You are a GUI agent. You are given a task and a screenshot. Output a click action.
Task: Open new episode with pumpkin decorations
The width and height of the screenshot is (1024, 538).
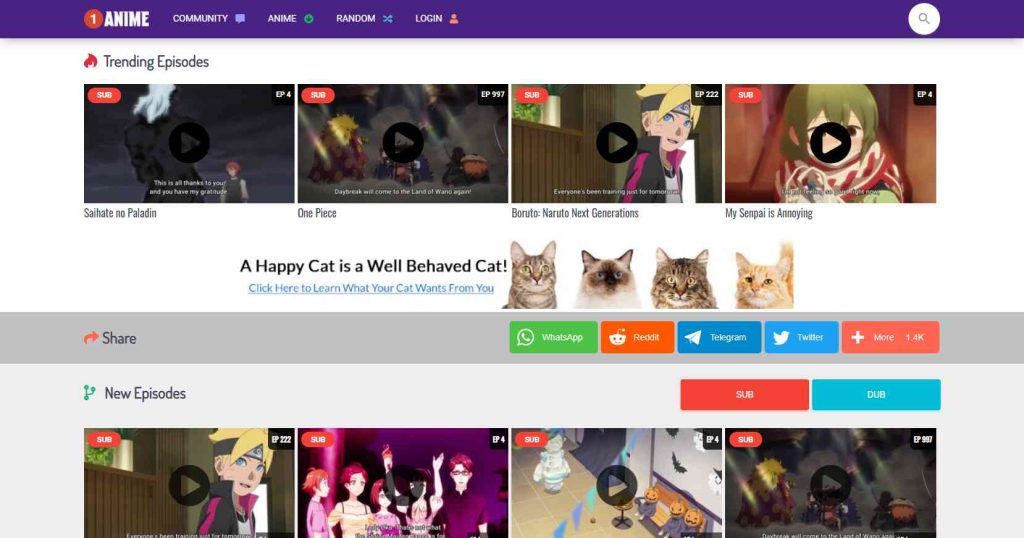(616, 483)
